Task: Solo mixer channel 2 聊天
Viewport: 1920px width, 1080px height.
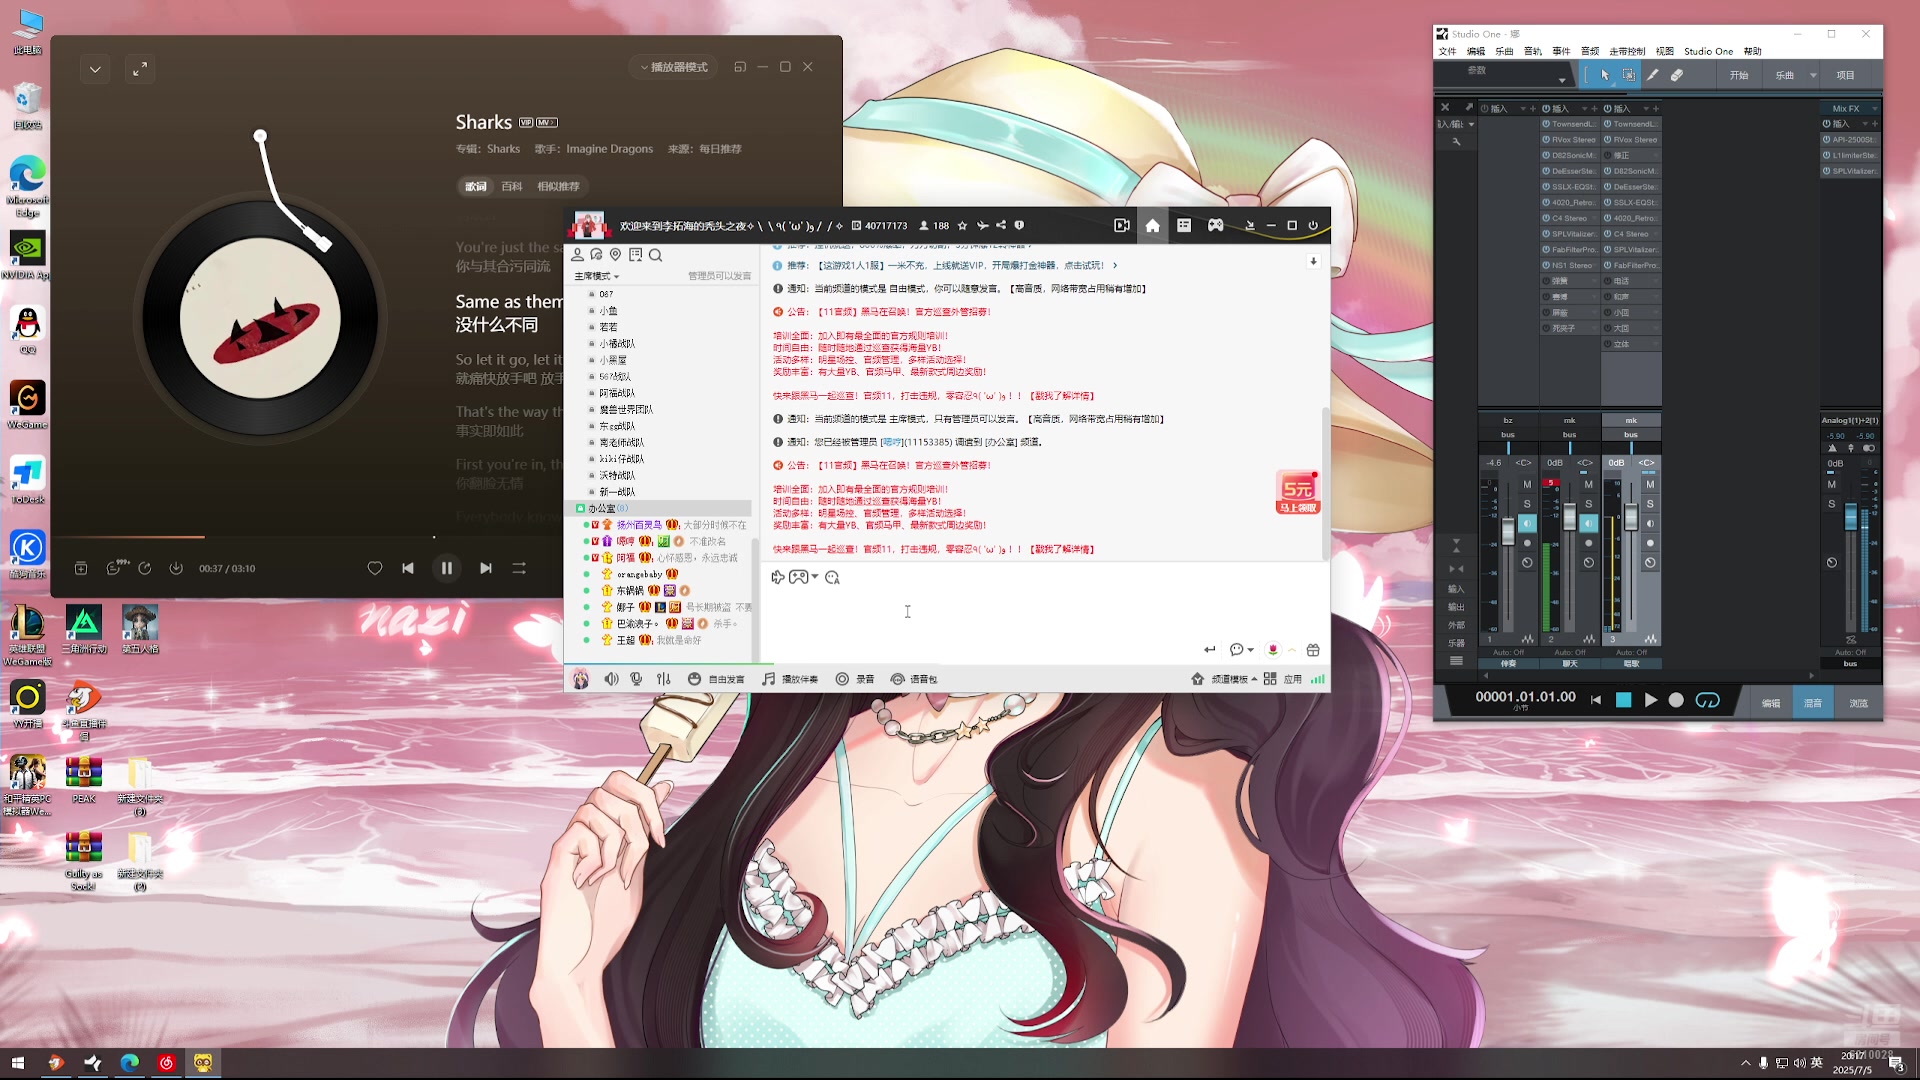Action: [x=1588, y=504]
